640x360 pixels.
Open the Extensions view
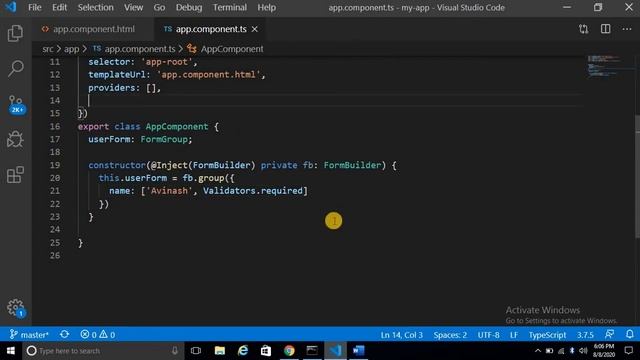15,175
